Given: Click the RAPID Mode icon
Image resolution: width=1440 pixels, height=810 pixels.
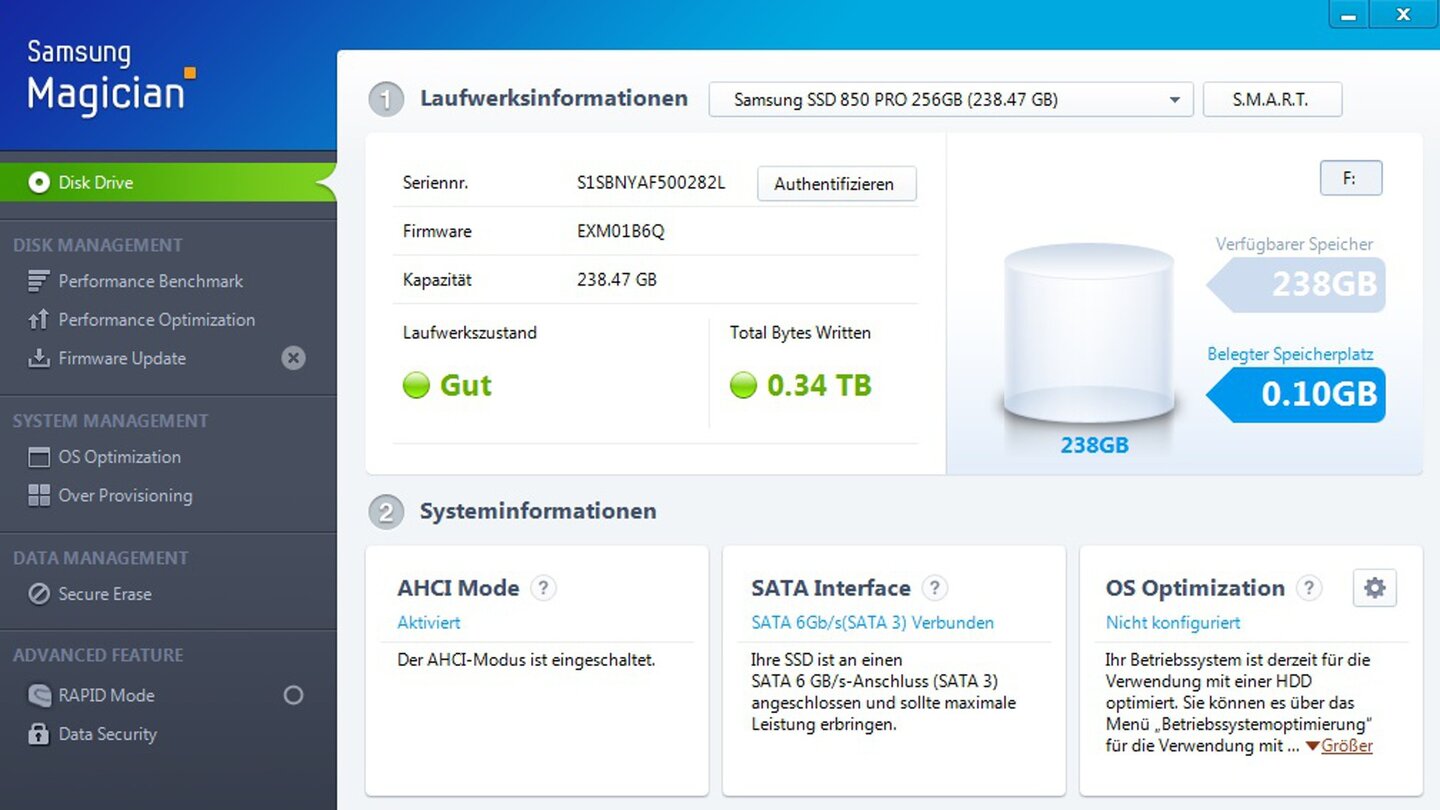Looking at the screenshot, I should click(39, 695).
